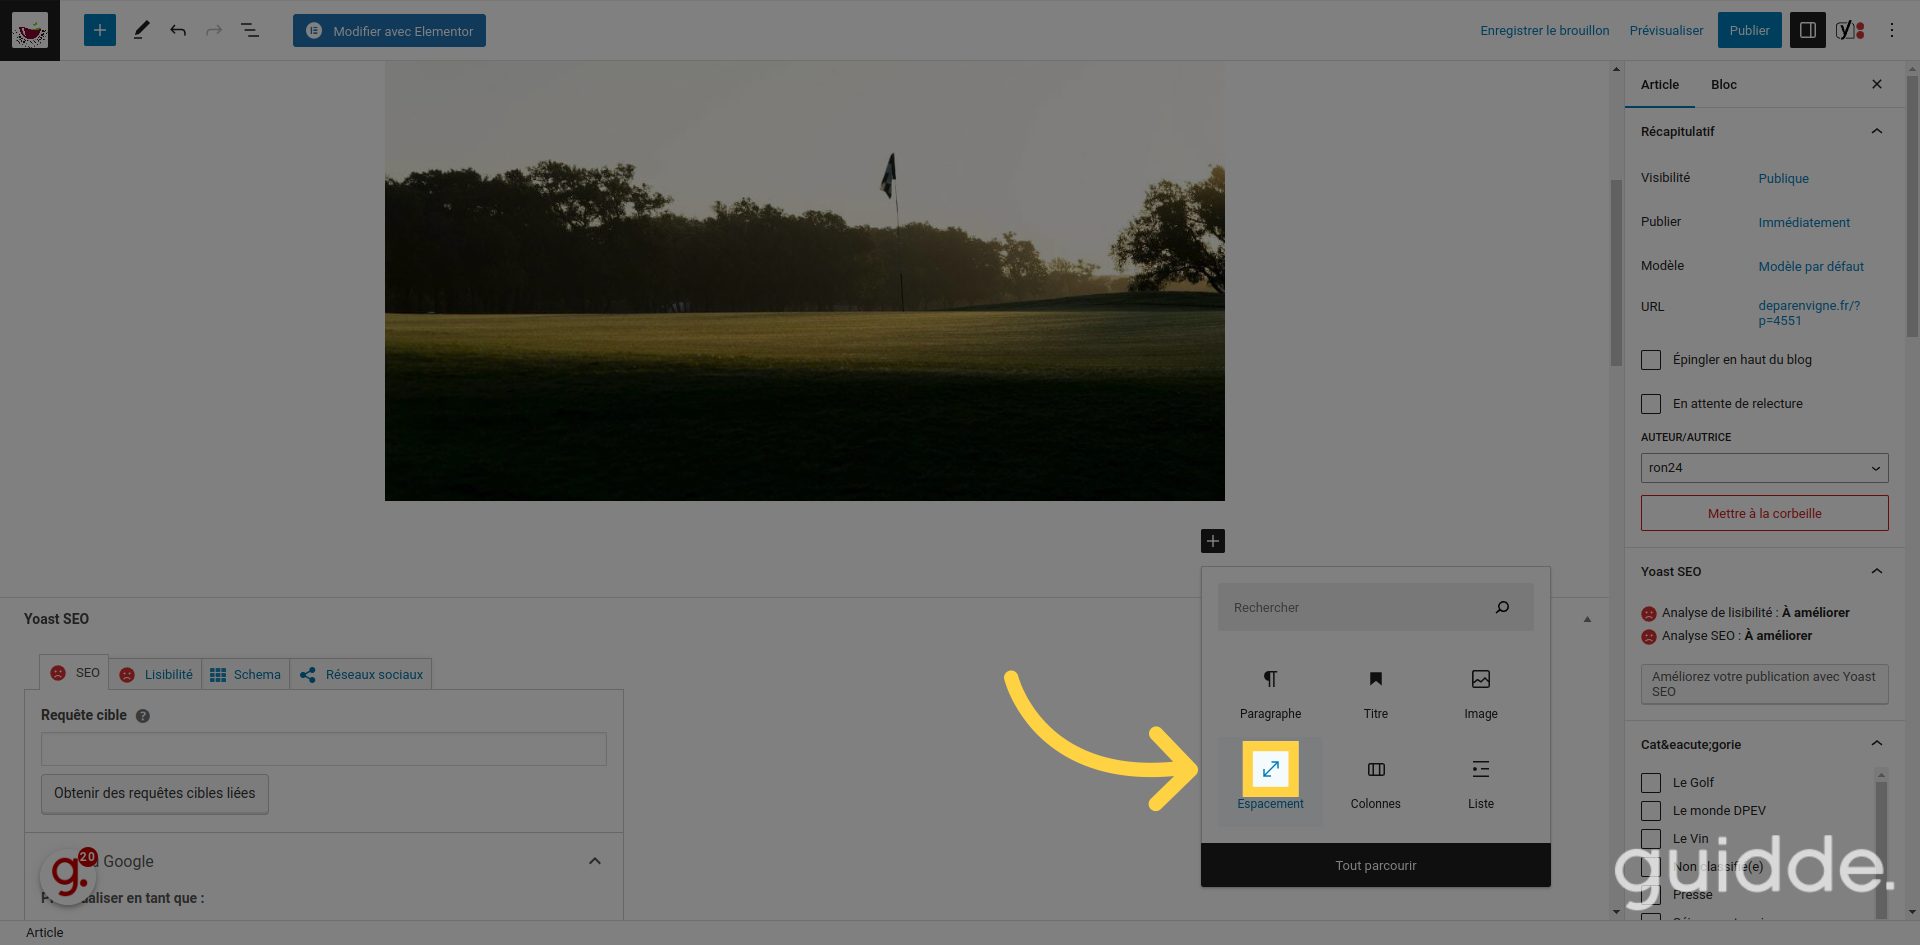Collapse the Catégorie section
This screenshot has width=1920, height=945.
1877,743
